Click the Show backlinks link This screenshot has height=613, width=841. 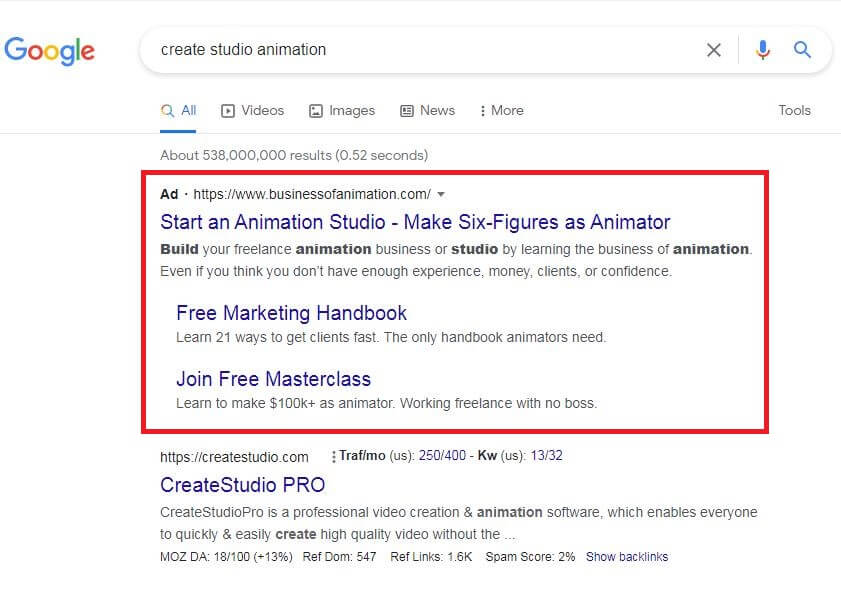(x=627, y=557)
